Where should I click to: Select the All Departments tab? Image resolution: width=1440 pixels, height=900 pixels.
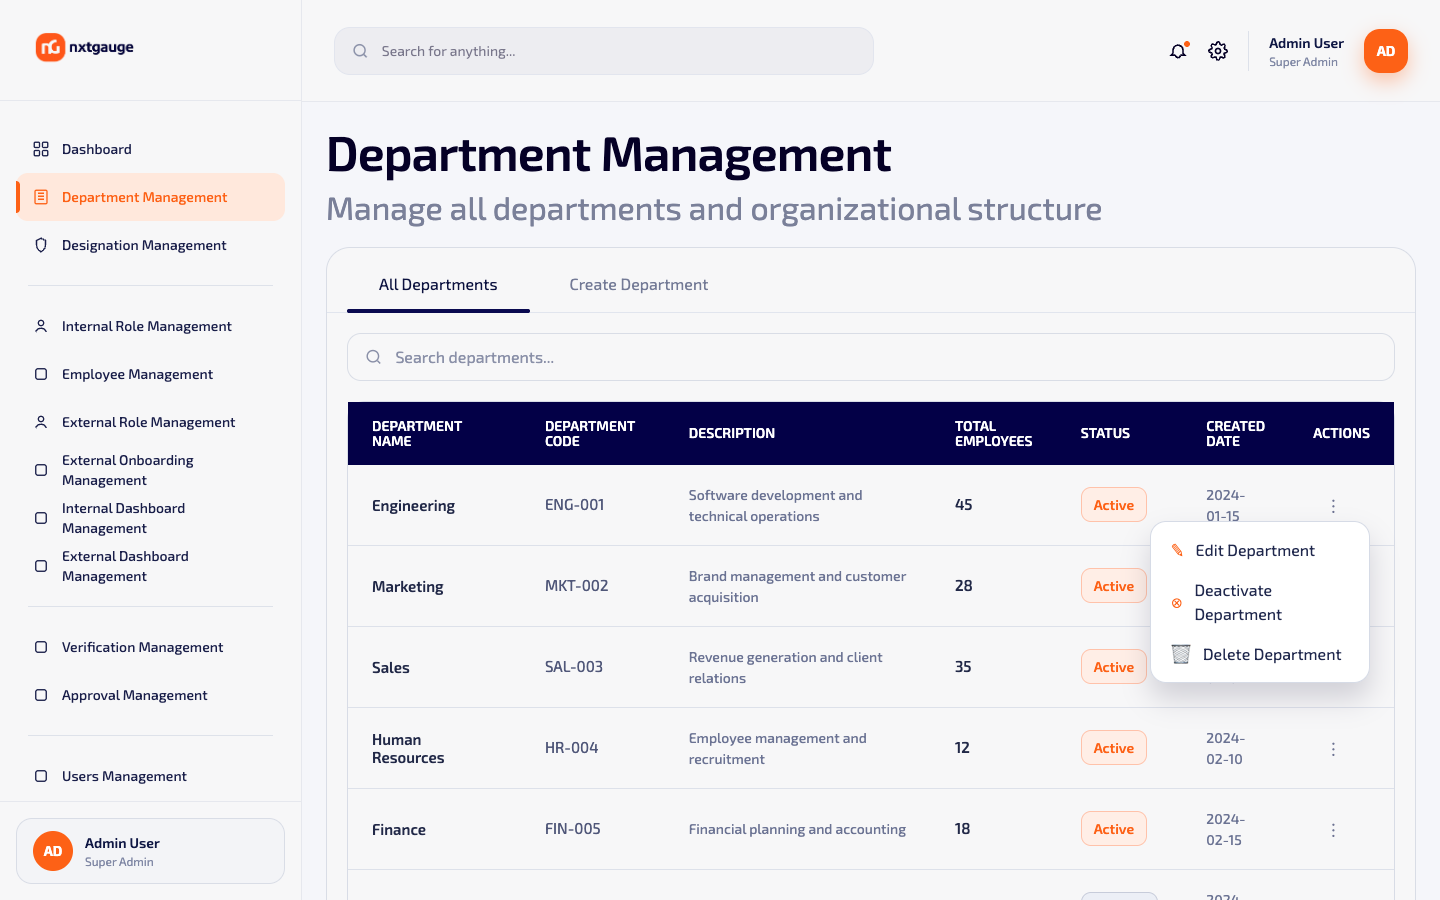[x=438, y=285]
